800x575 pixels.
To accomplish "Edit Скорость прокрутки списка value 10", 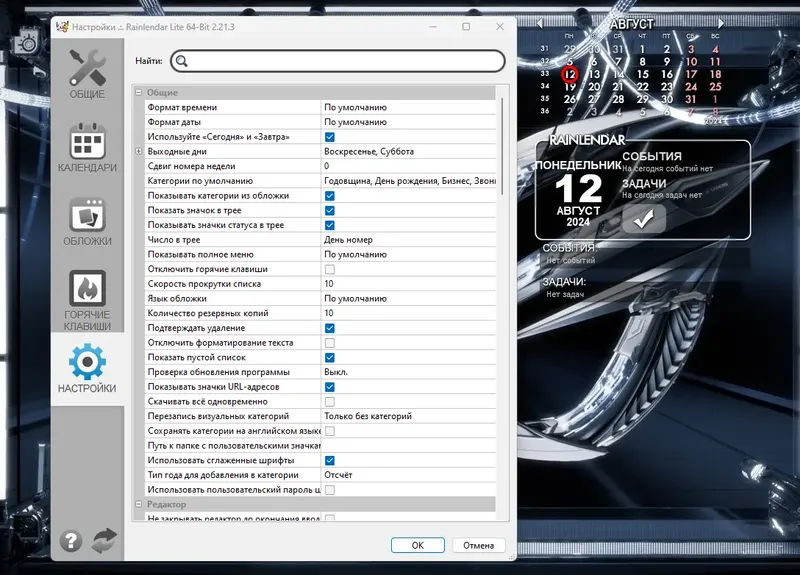I will click(409, 284).
